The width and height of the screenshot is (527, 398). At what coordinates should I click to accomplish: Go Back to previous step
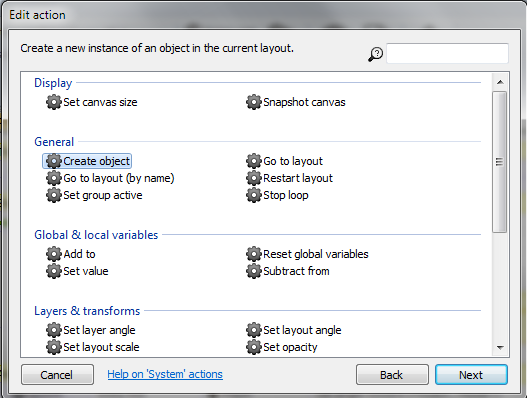click(x=392, y=375)
